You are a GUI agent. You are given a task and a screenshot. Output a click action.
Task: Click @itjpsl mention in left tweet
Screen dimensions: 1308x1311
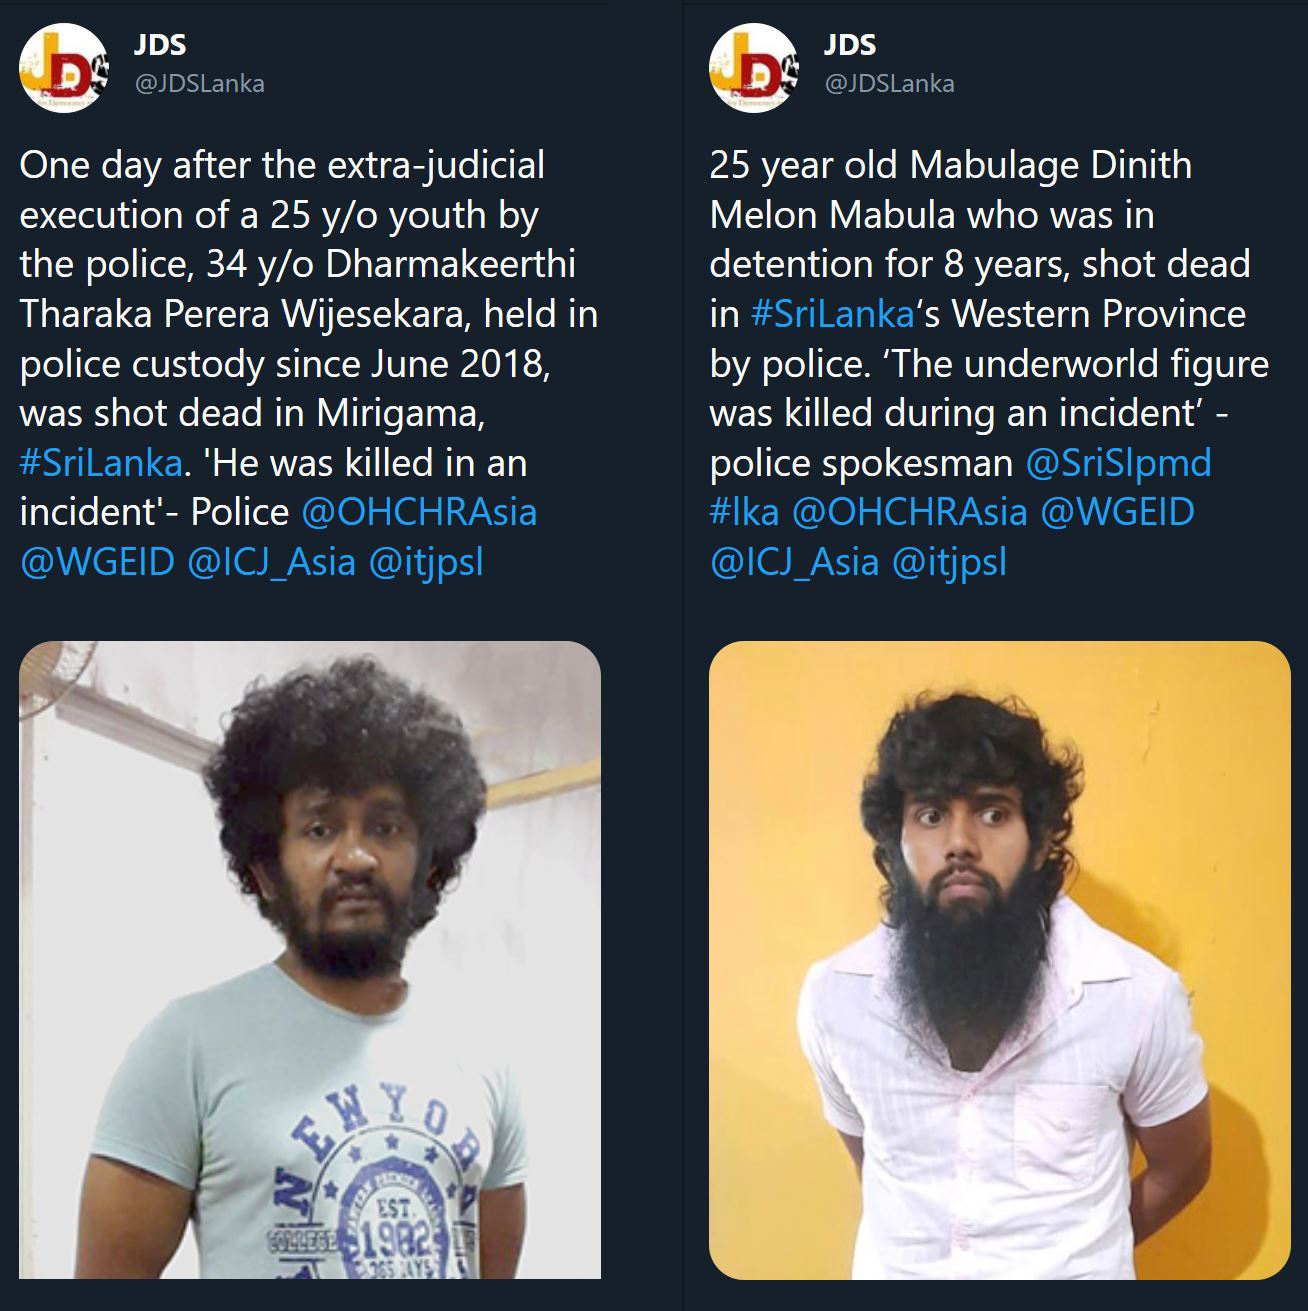426,561
